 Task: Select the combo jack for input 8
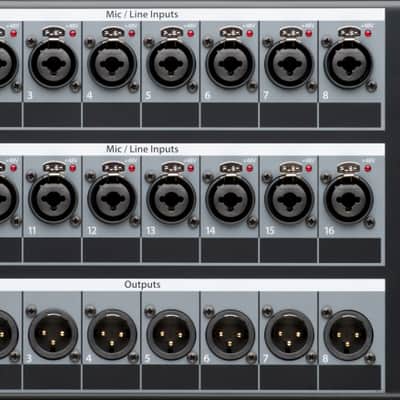click(x=348, y=64)
